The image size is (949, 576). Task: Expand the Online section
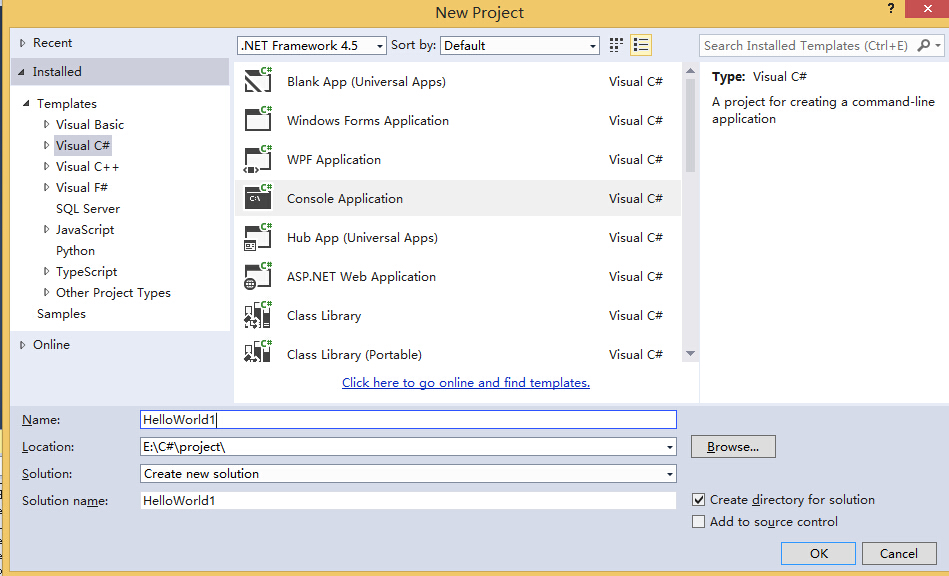tap(22, 345)
